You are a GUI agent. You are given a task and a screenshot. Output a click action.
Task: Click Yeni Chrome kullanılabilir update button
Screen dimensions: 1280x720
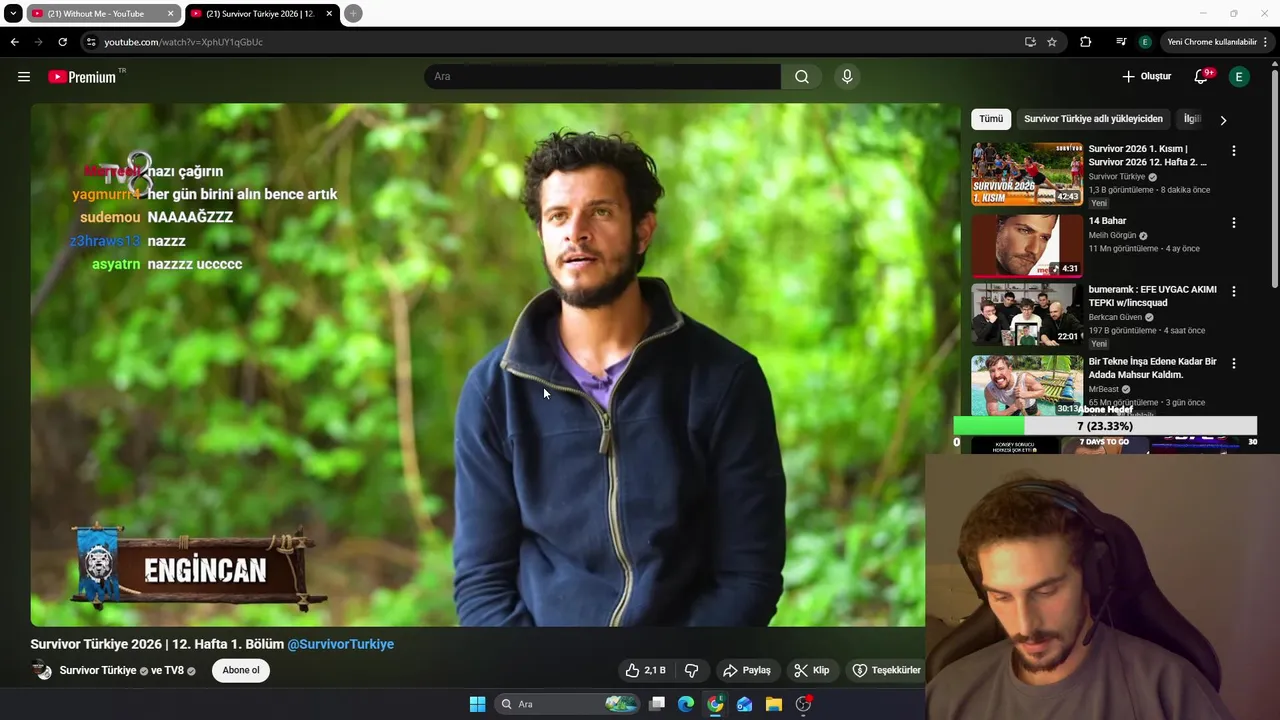[x=1211, y=42]
